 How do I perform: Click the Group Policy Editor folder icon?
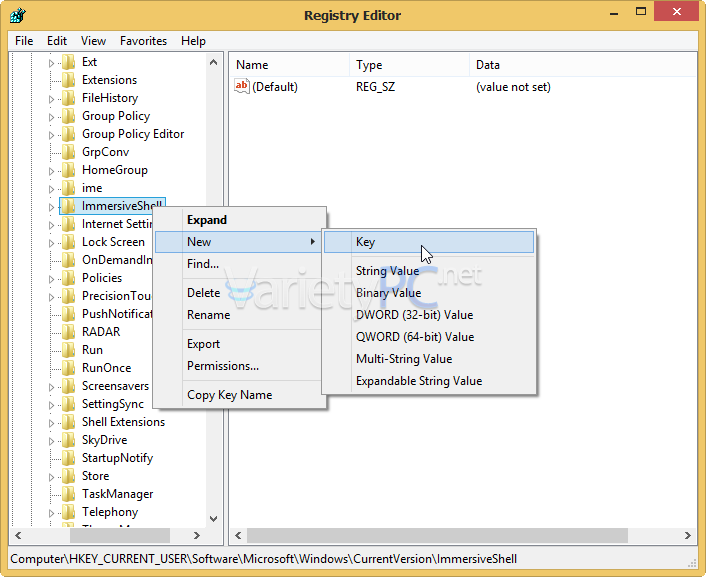click(68, 134)
